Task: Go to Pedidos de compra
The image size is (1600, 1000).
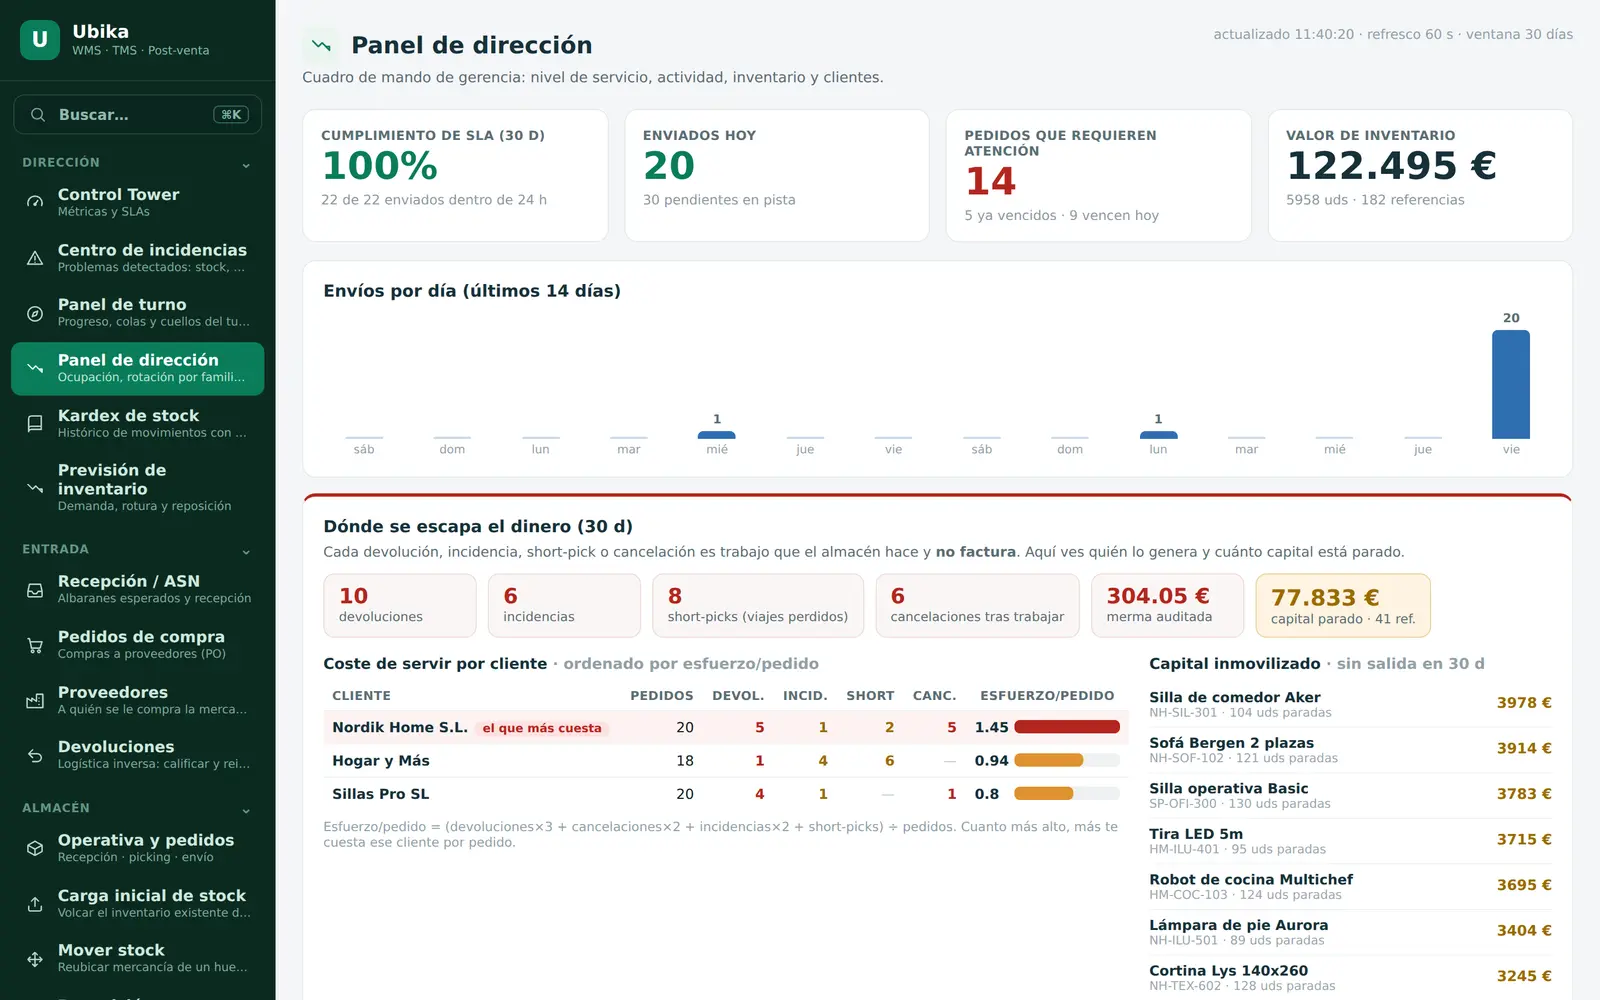Action: [x=138, y=645]
